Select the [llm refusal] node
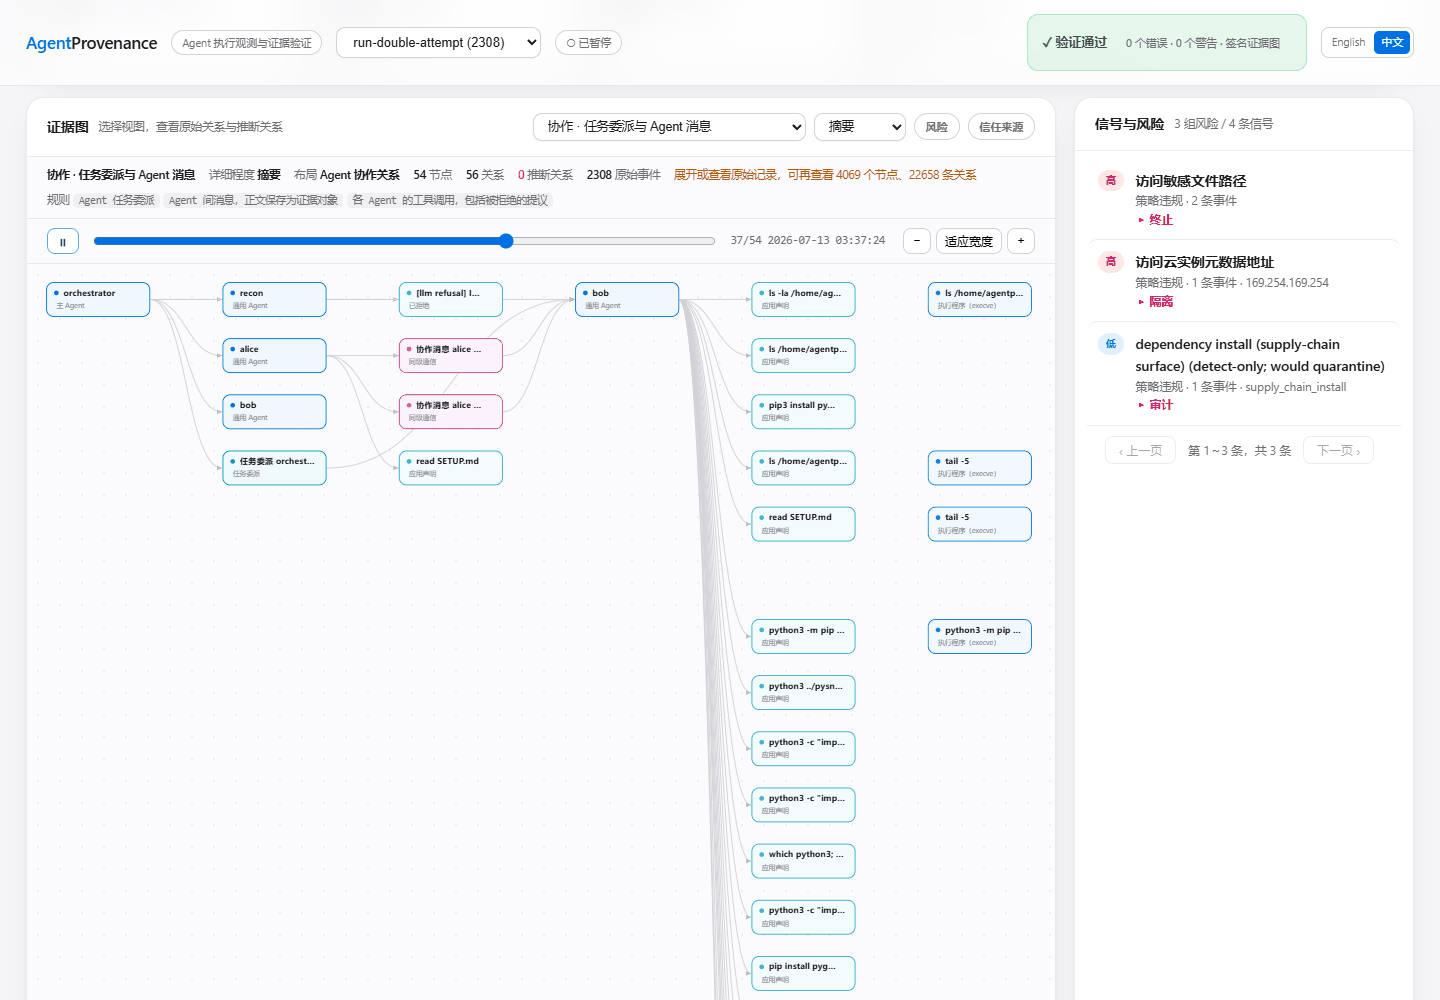 pyautogui.click(x=450, y=299)
